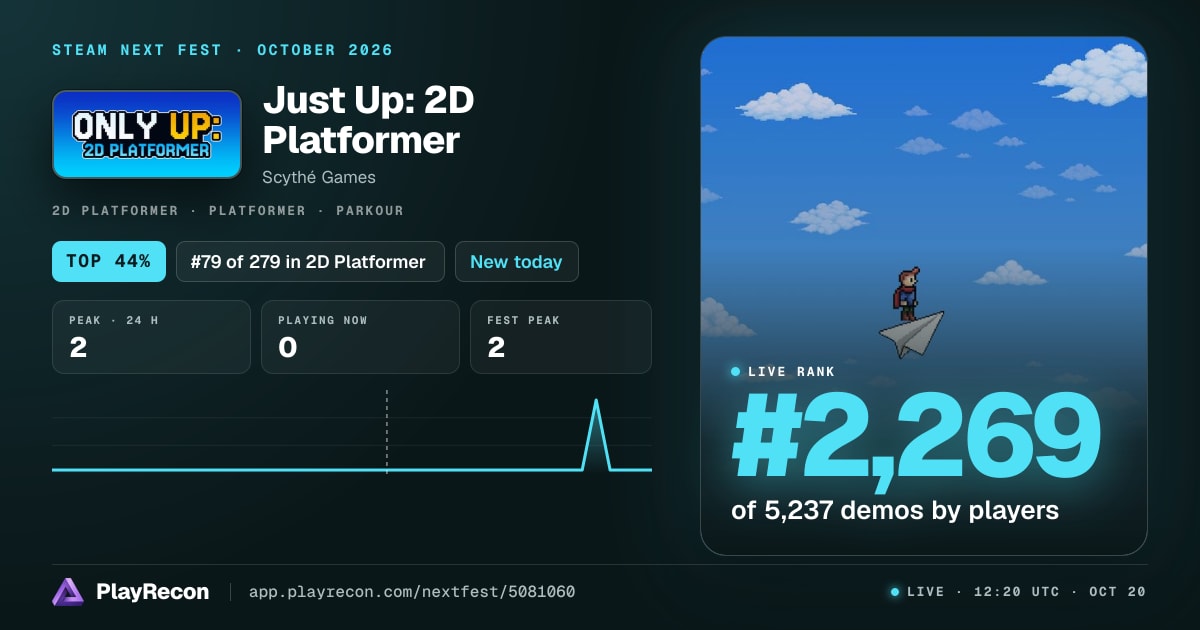This screenshot has width=1200, height=630.
Task: Select the TOP 44% badge
Action: pyautogui.click(x=108, y=261)
